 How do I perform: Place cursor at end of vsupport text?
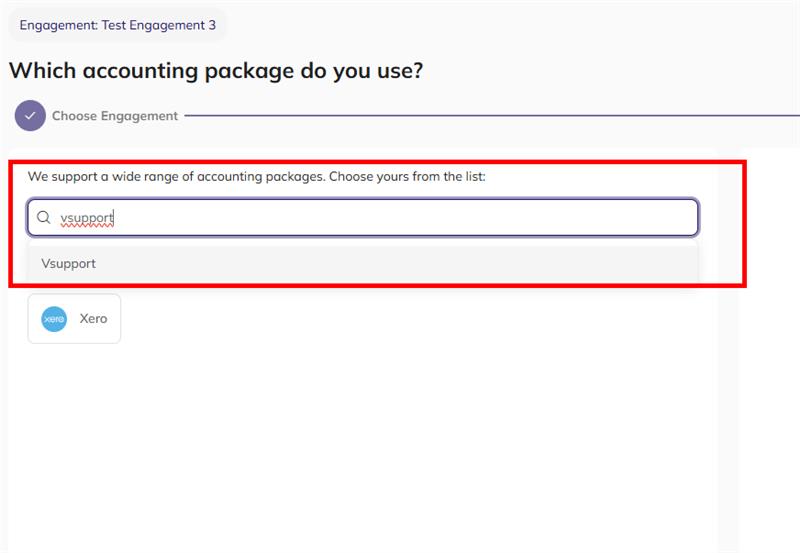[113, 218]
